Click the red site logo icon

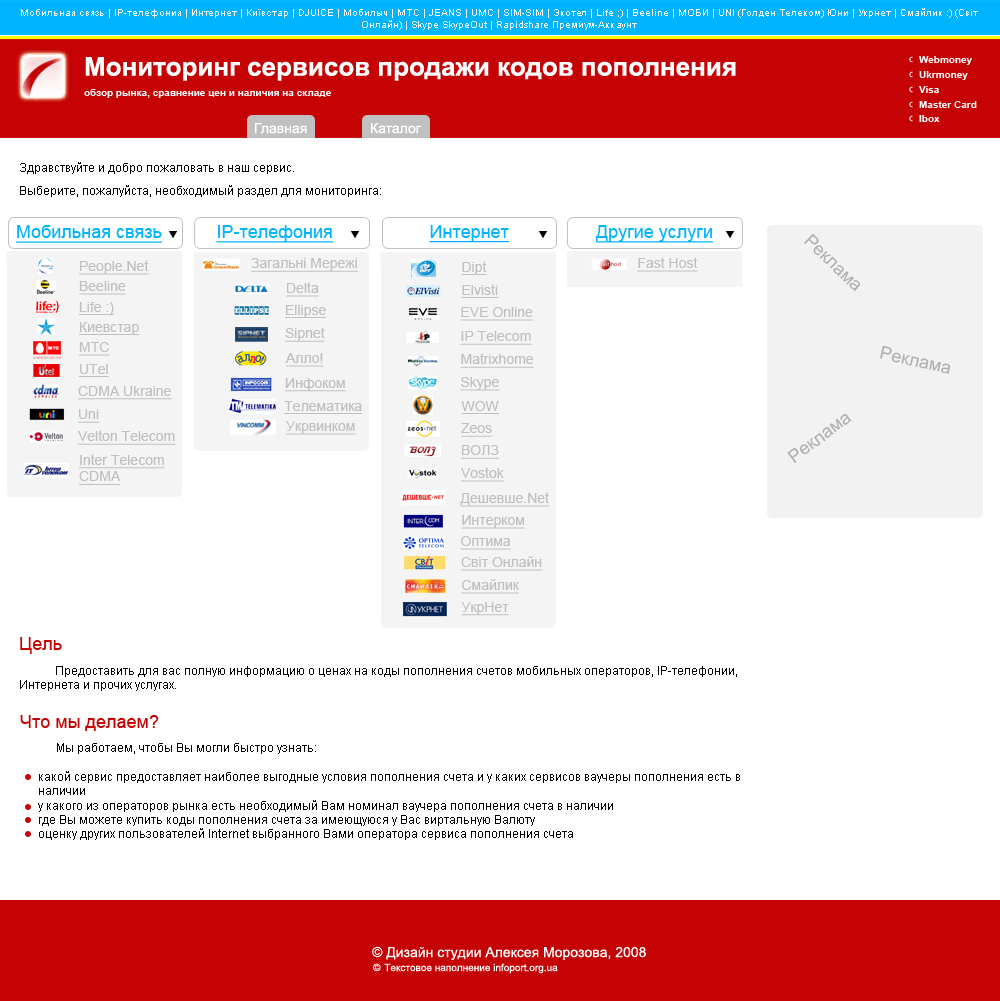click(x=43, y=77)
